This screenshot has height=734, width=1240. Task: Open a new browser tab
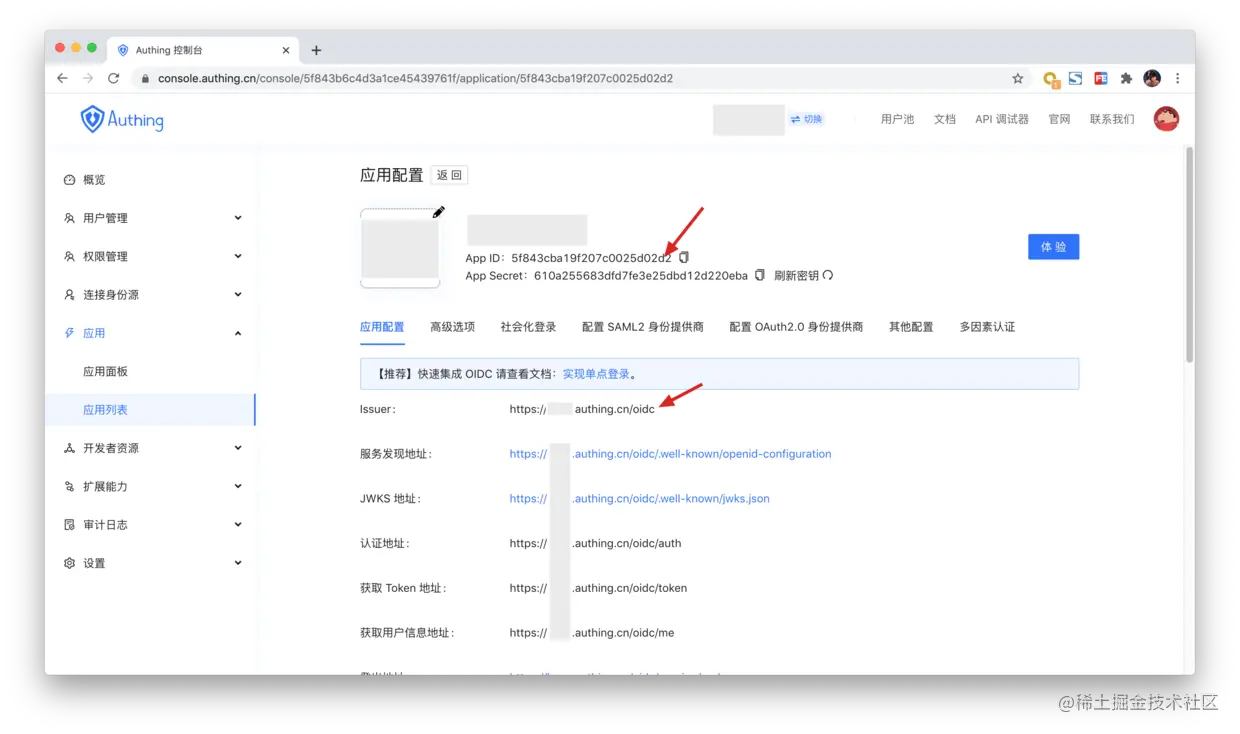point(316,50)
